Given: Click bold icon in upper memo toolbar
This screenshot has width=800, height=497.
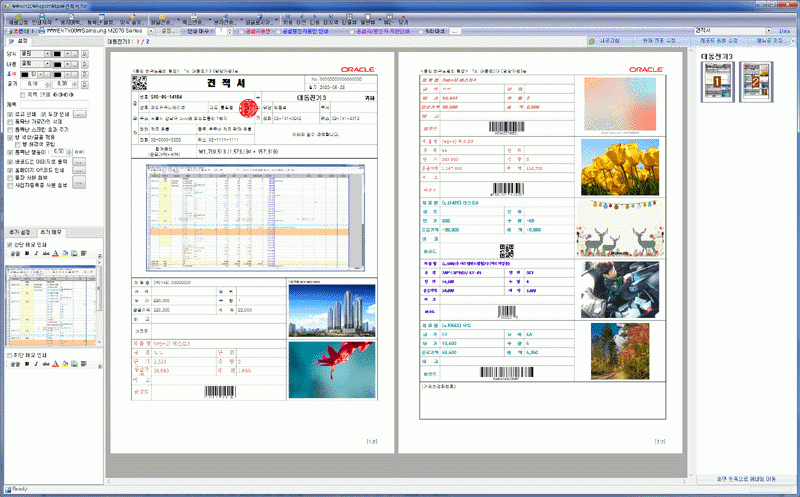Looking at the screenshot, I should click(27, 253).
